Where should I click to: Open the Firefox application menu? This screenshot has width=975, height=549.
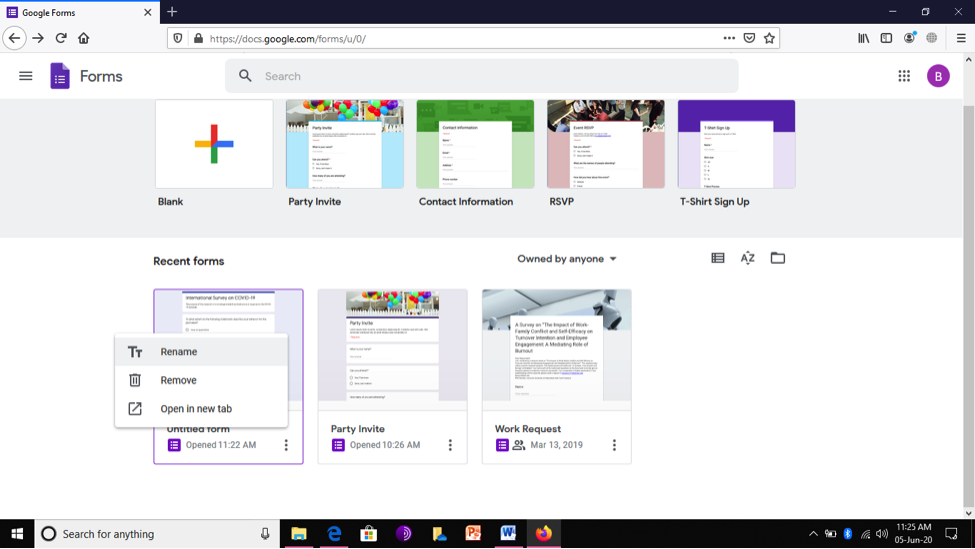point(961,39)
